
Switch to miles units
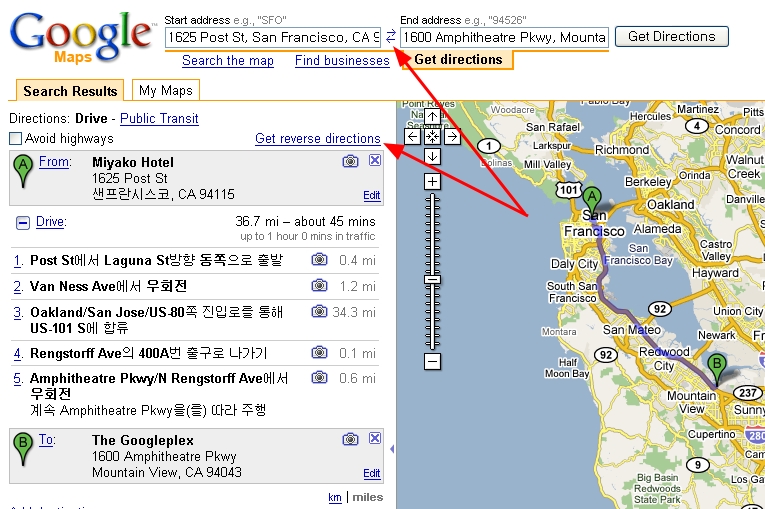point(367,497)
